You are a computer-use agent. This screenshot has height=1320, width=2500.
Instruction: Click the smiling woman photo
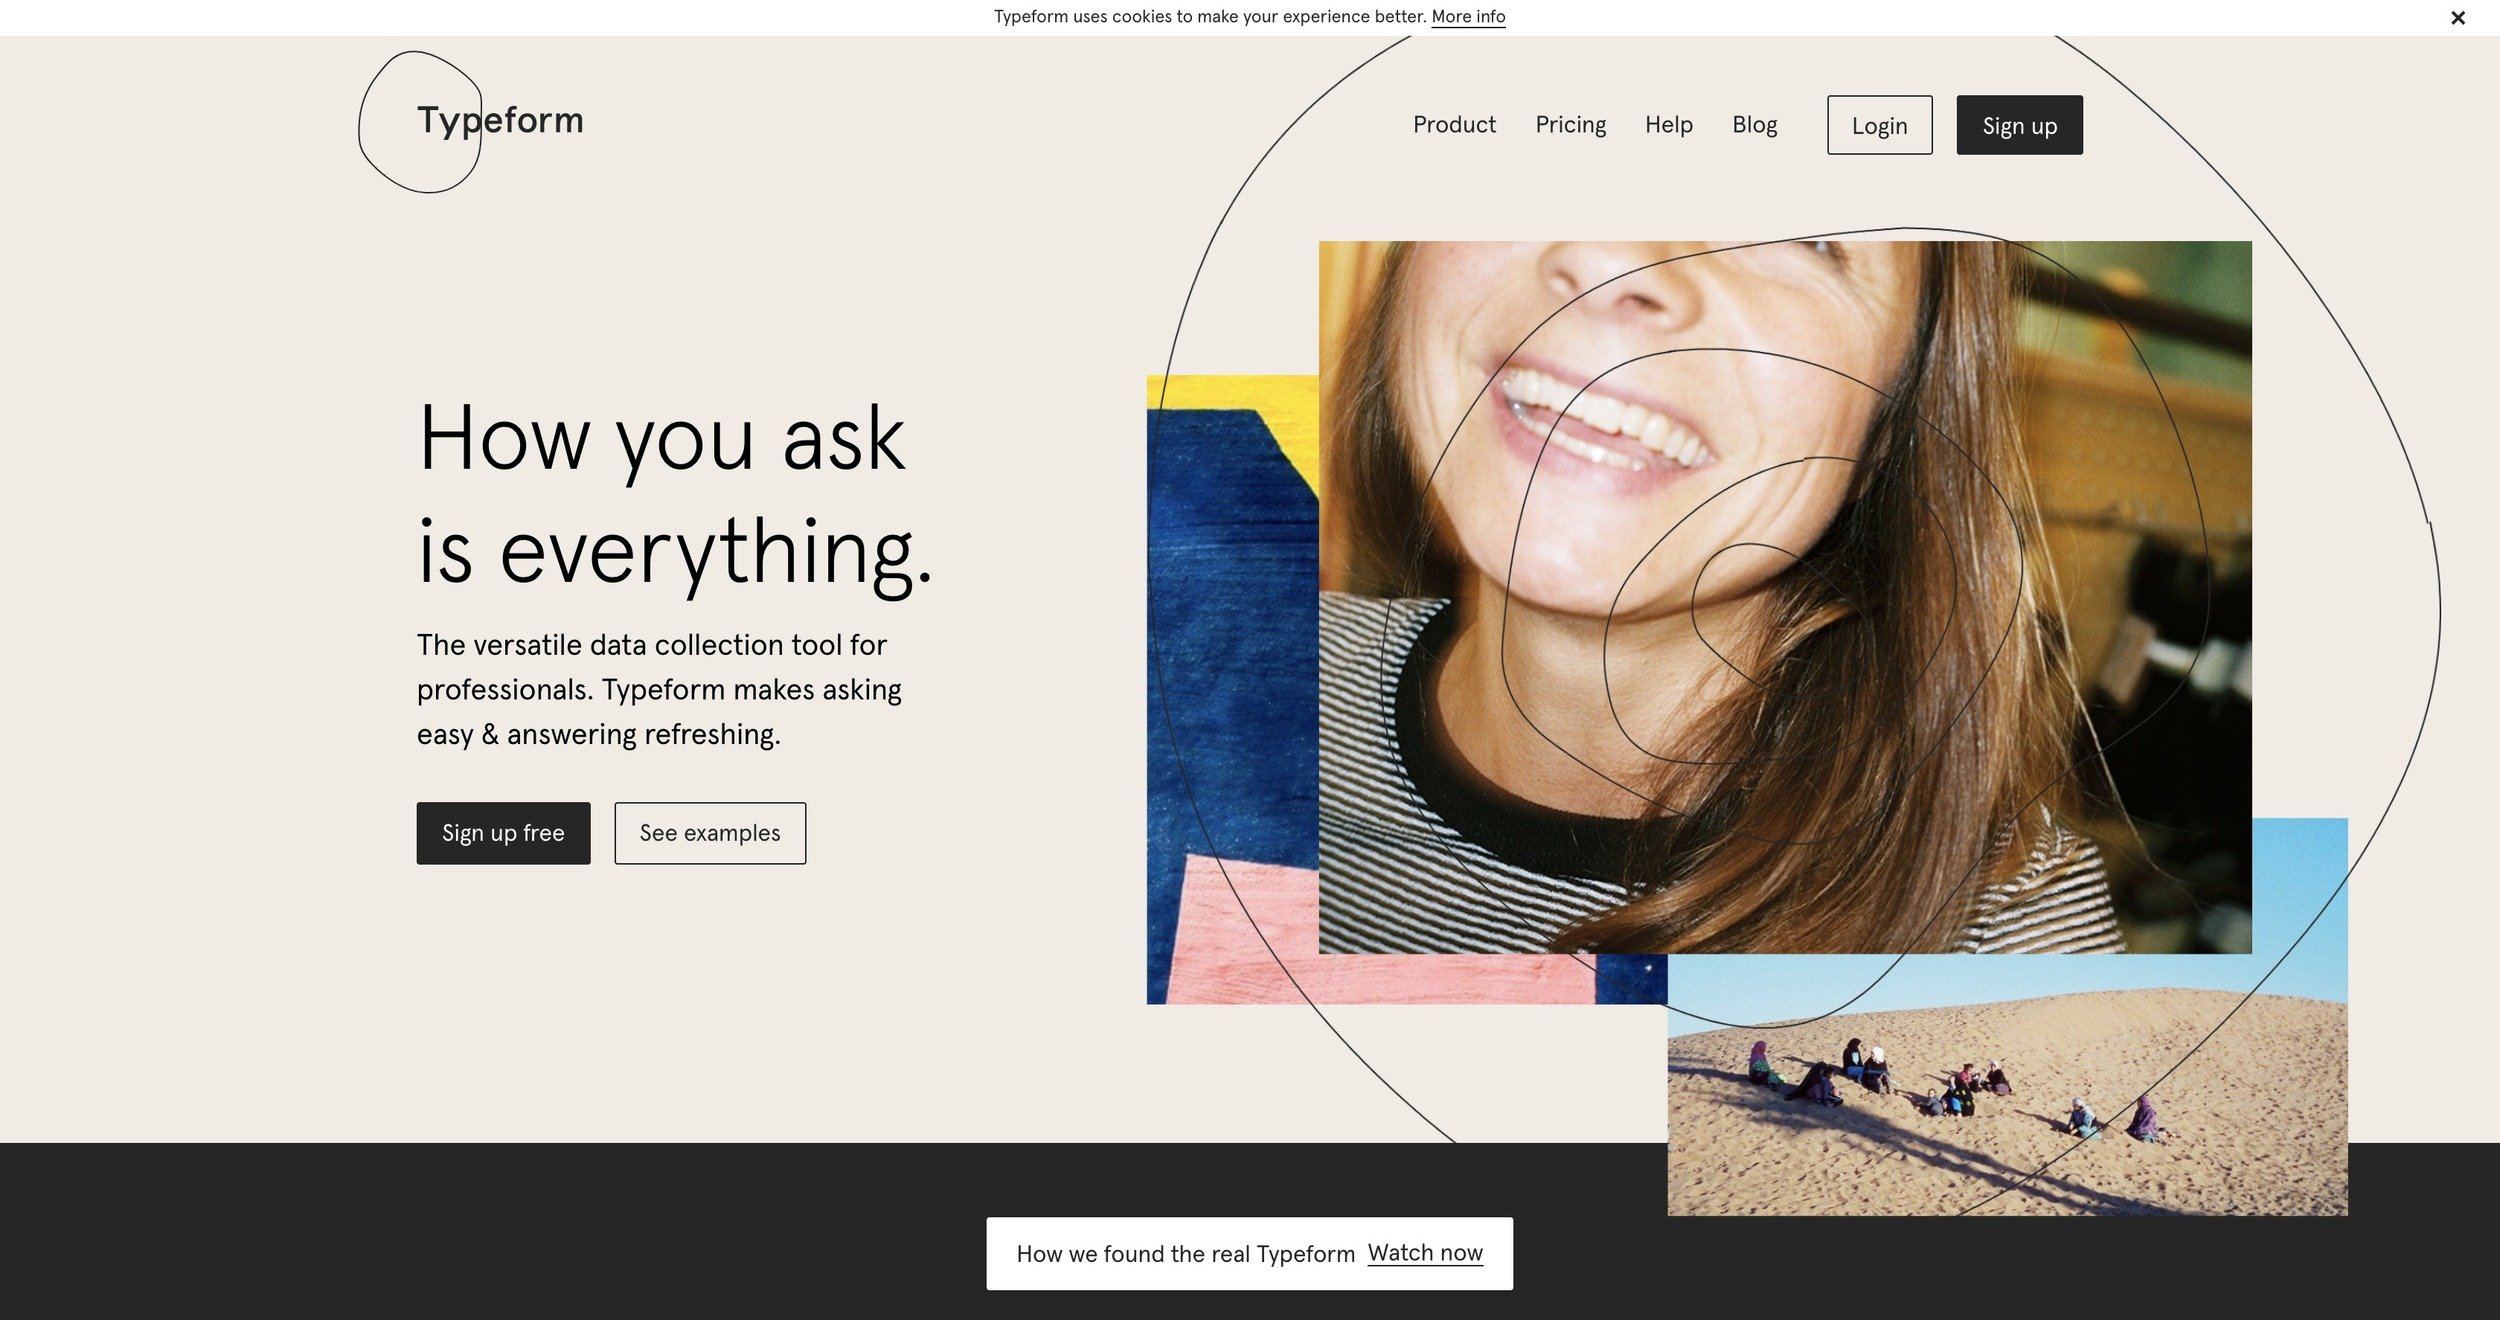(1785, 597)
